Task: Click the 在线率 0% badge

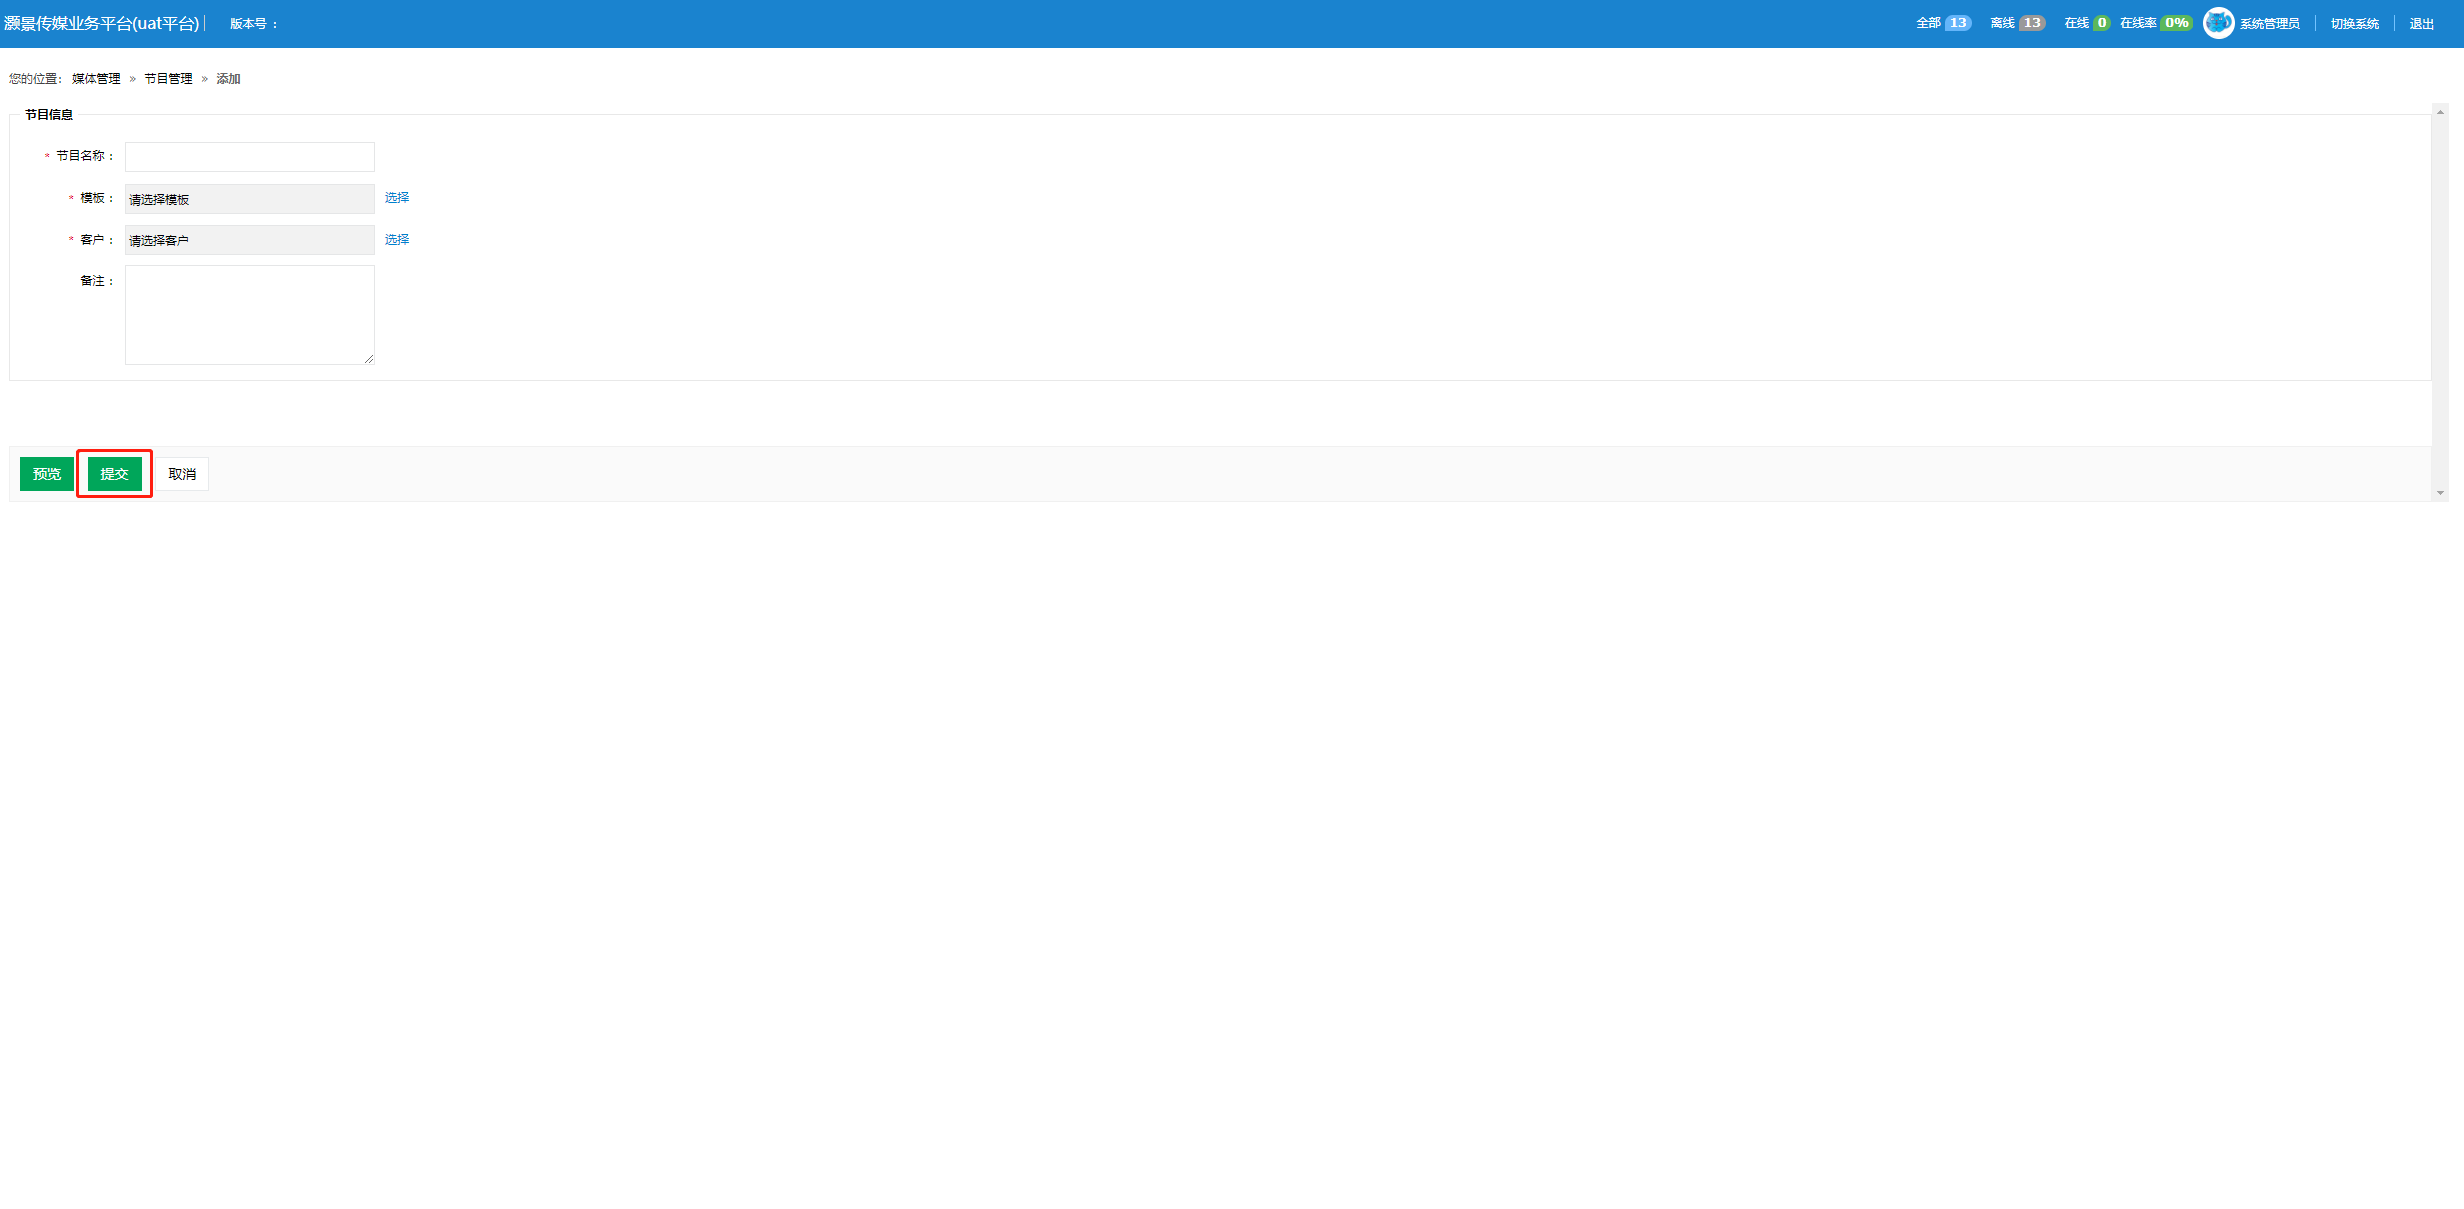Action: pos(2155,23)
